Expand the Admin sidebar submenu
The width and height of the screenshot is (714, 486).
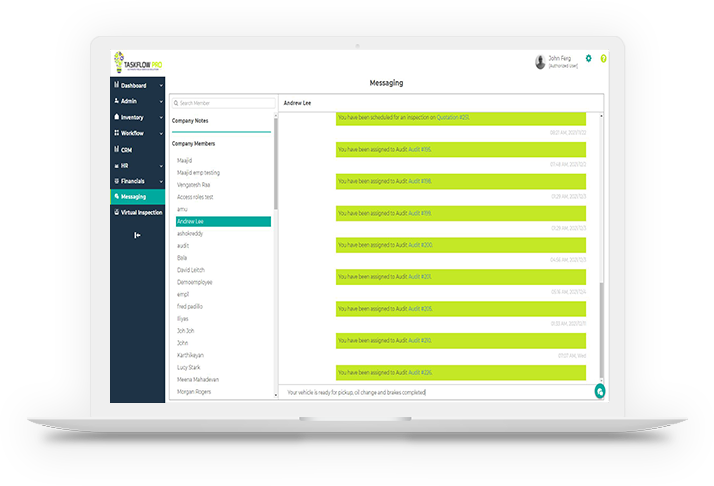(161, 101)
